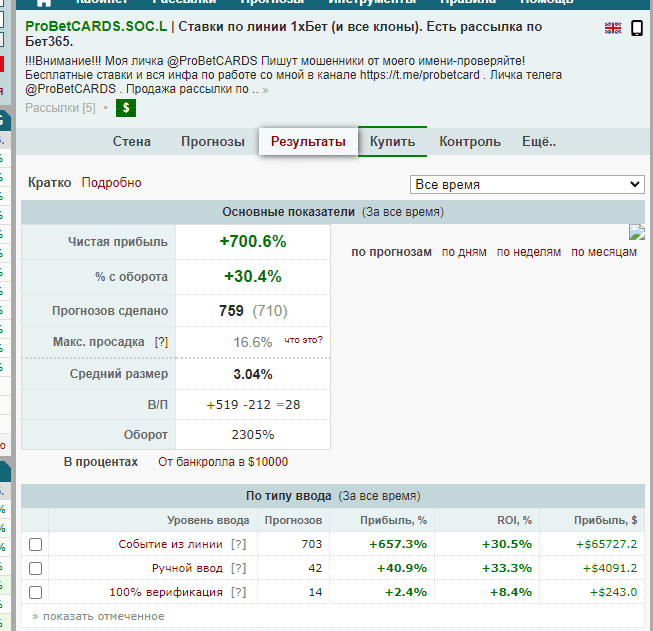
Task: Expand the description via the » link
Action: (x=265, y=90)
